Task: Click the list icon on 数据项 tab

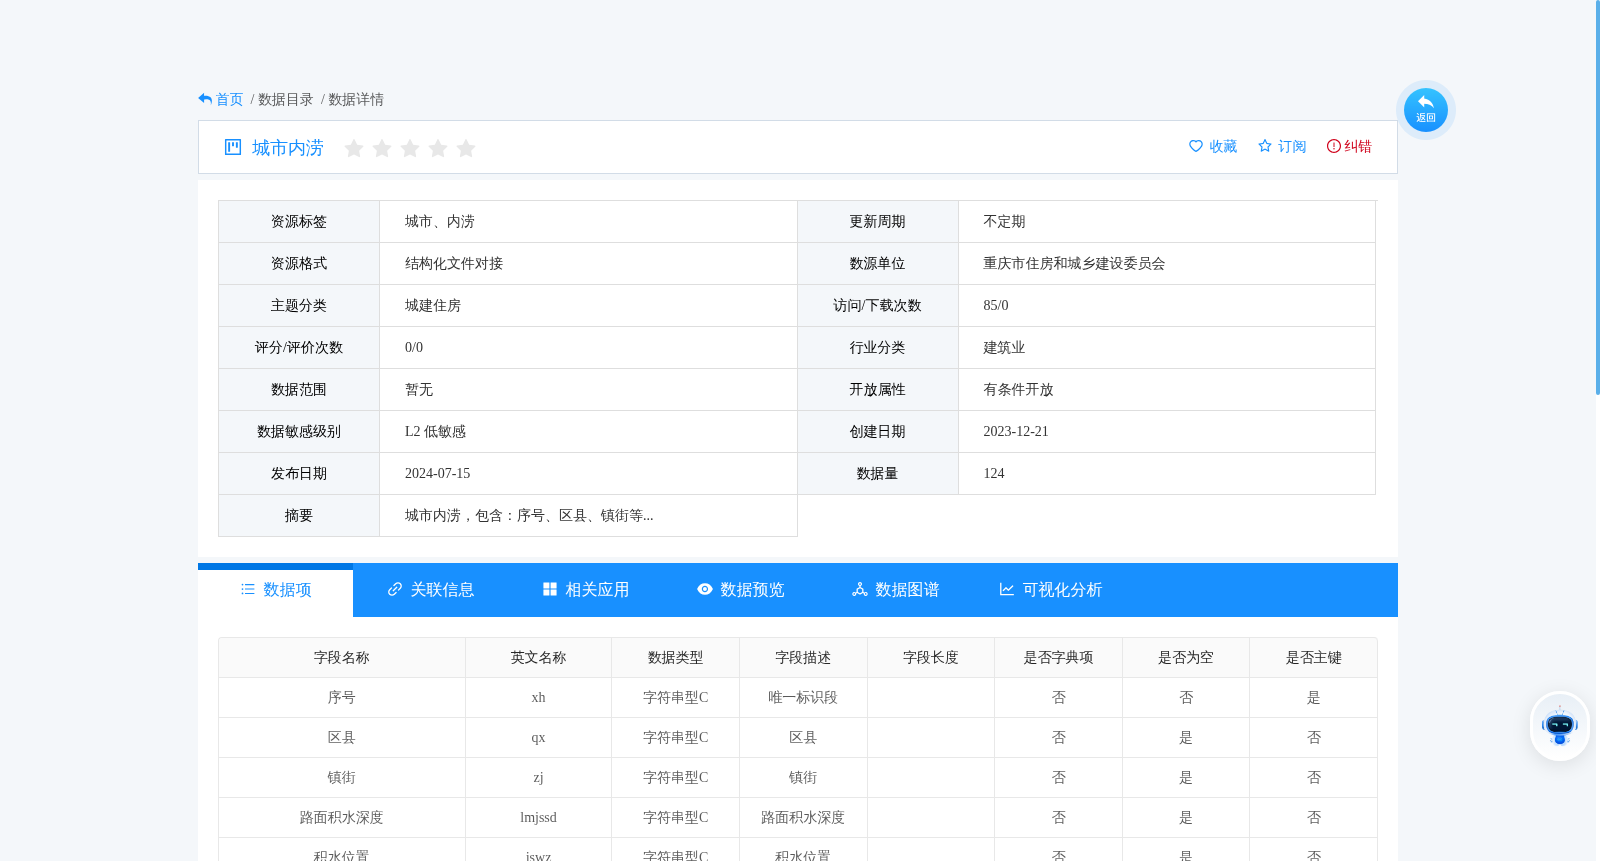Action: coord(248,590)
